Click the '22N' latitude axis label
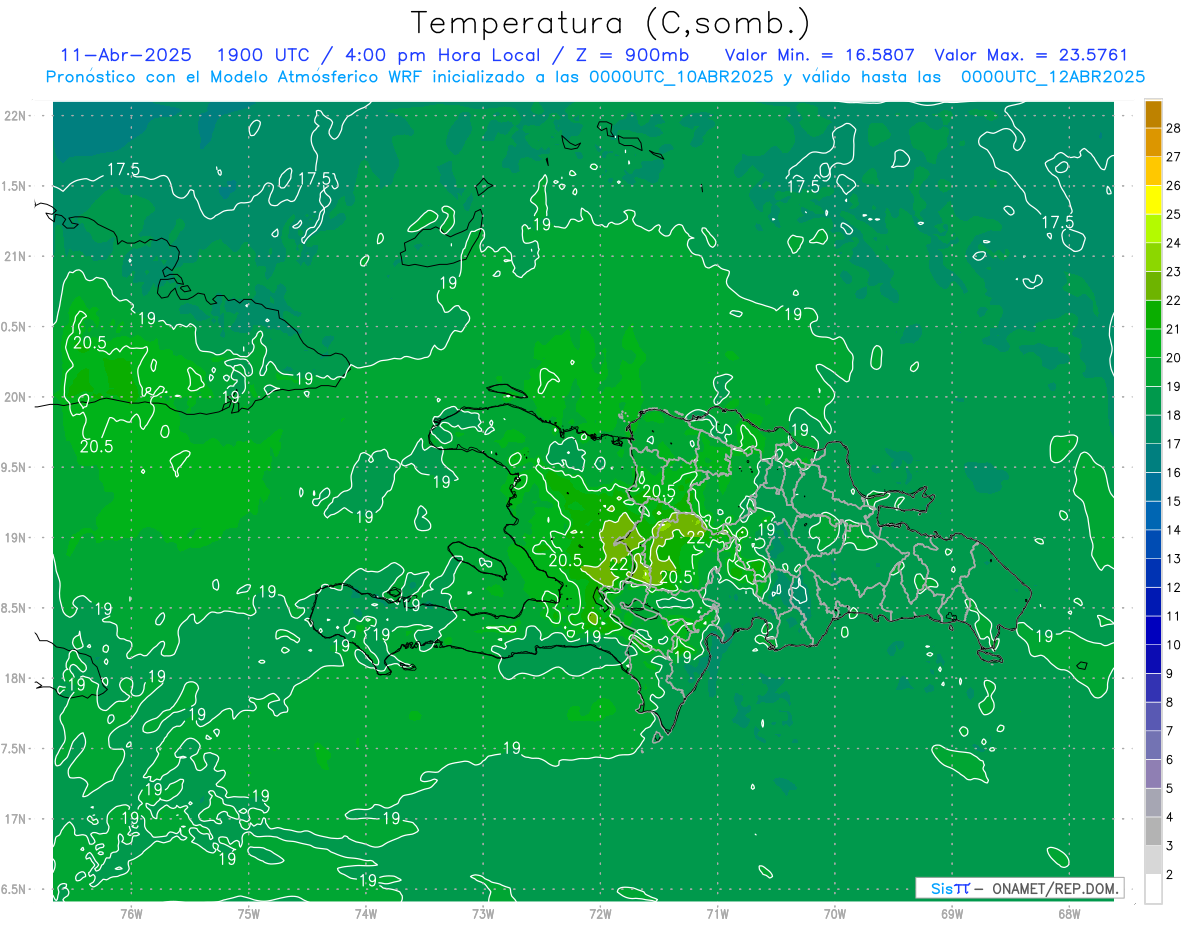This screenshot has height=927, width=1200. pos(14,116)
